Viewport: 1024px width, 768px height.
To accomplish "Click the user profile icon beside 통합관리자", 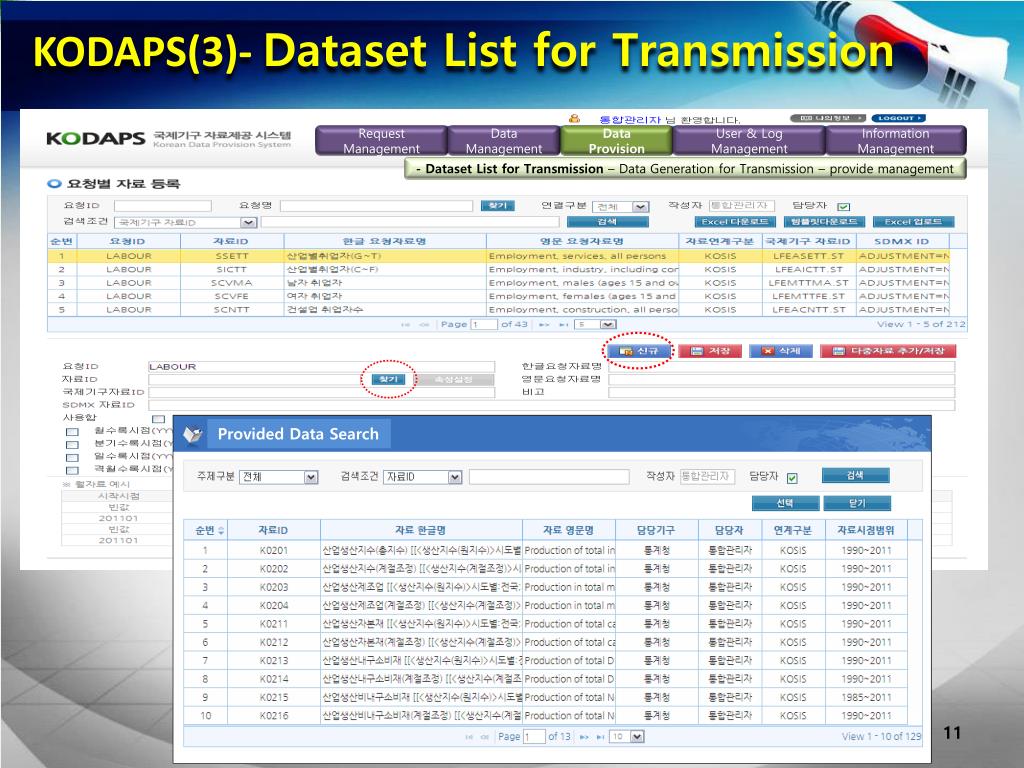I will click(575, 119).
